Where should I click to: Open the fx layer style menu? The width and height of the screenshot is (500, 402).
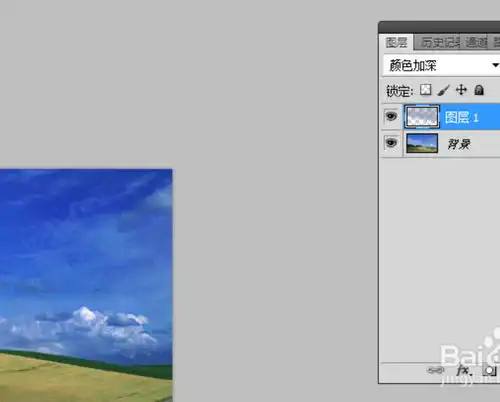coord(464,370)
